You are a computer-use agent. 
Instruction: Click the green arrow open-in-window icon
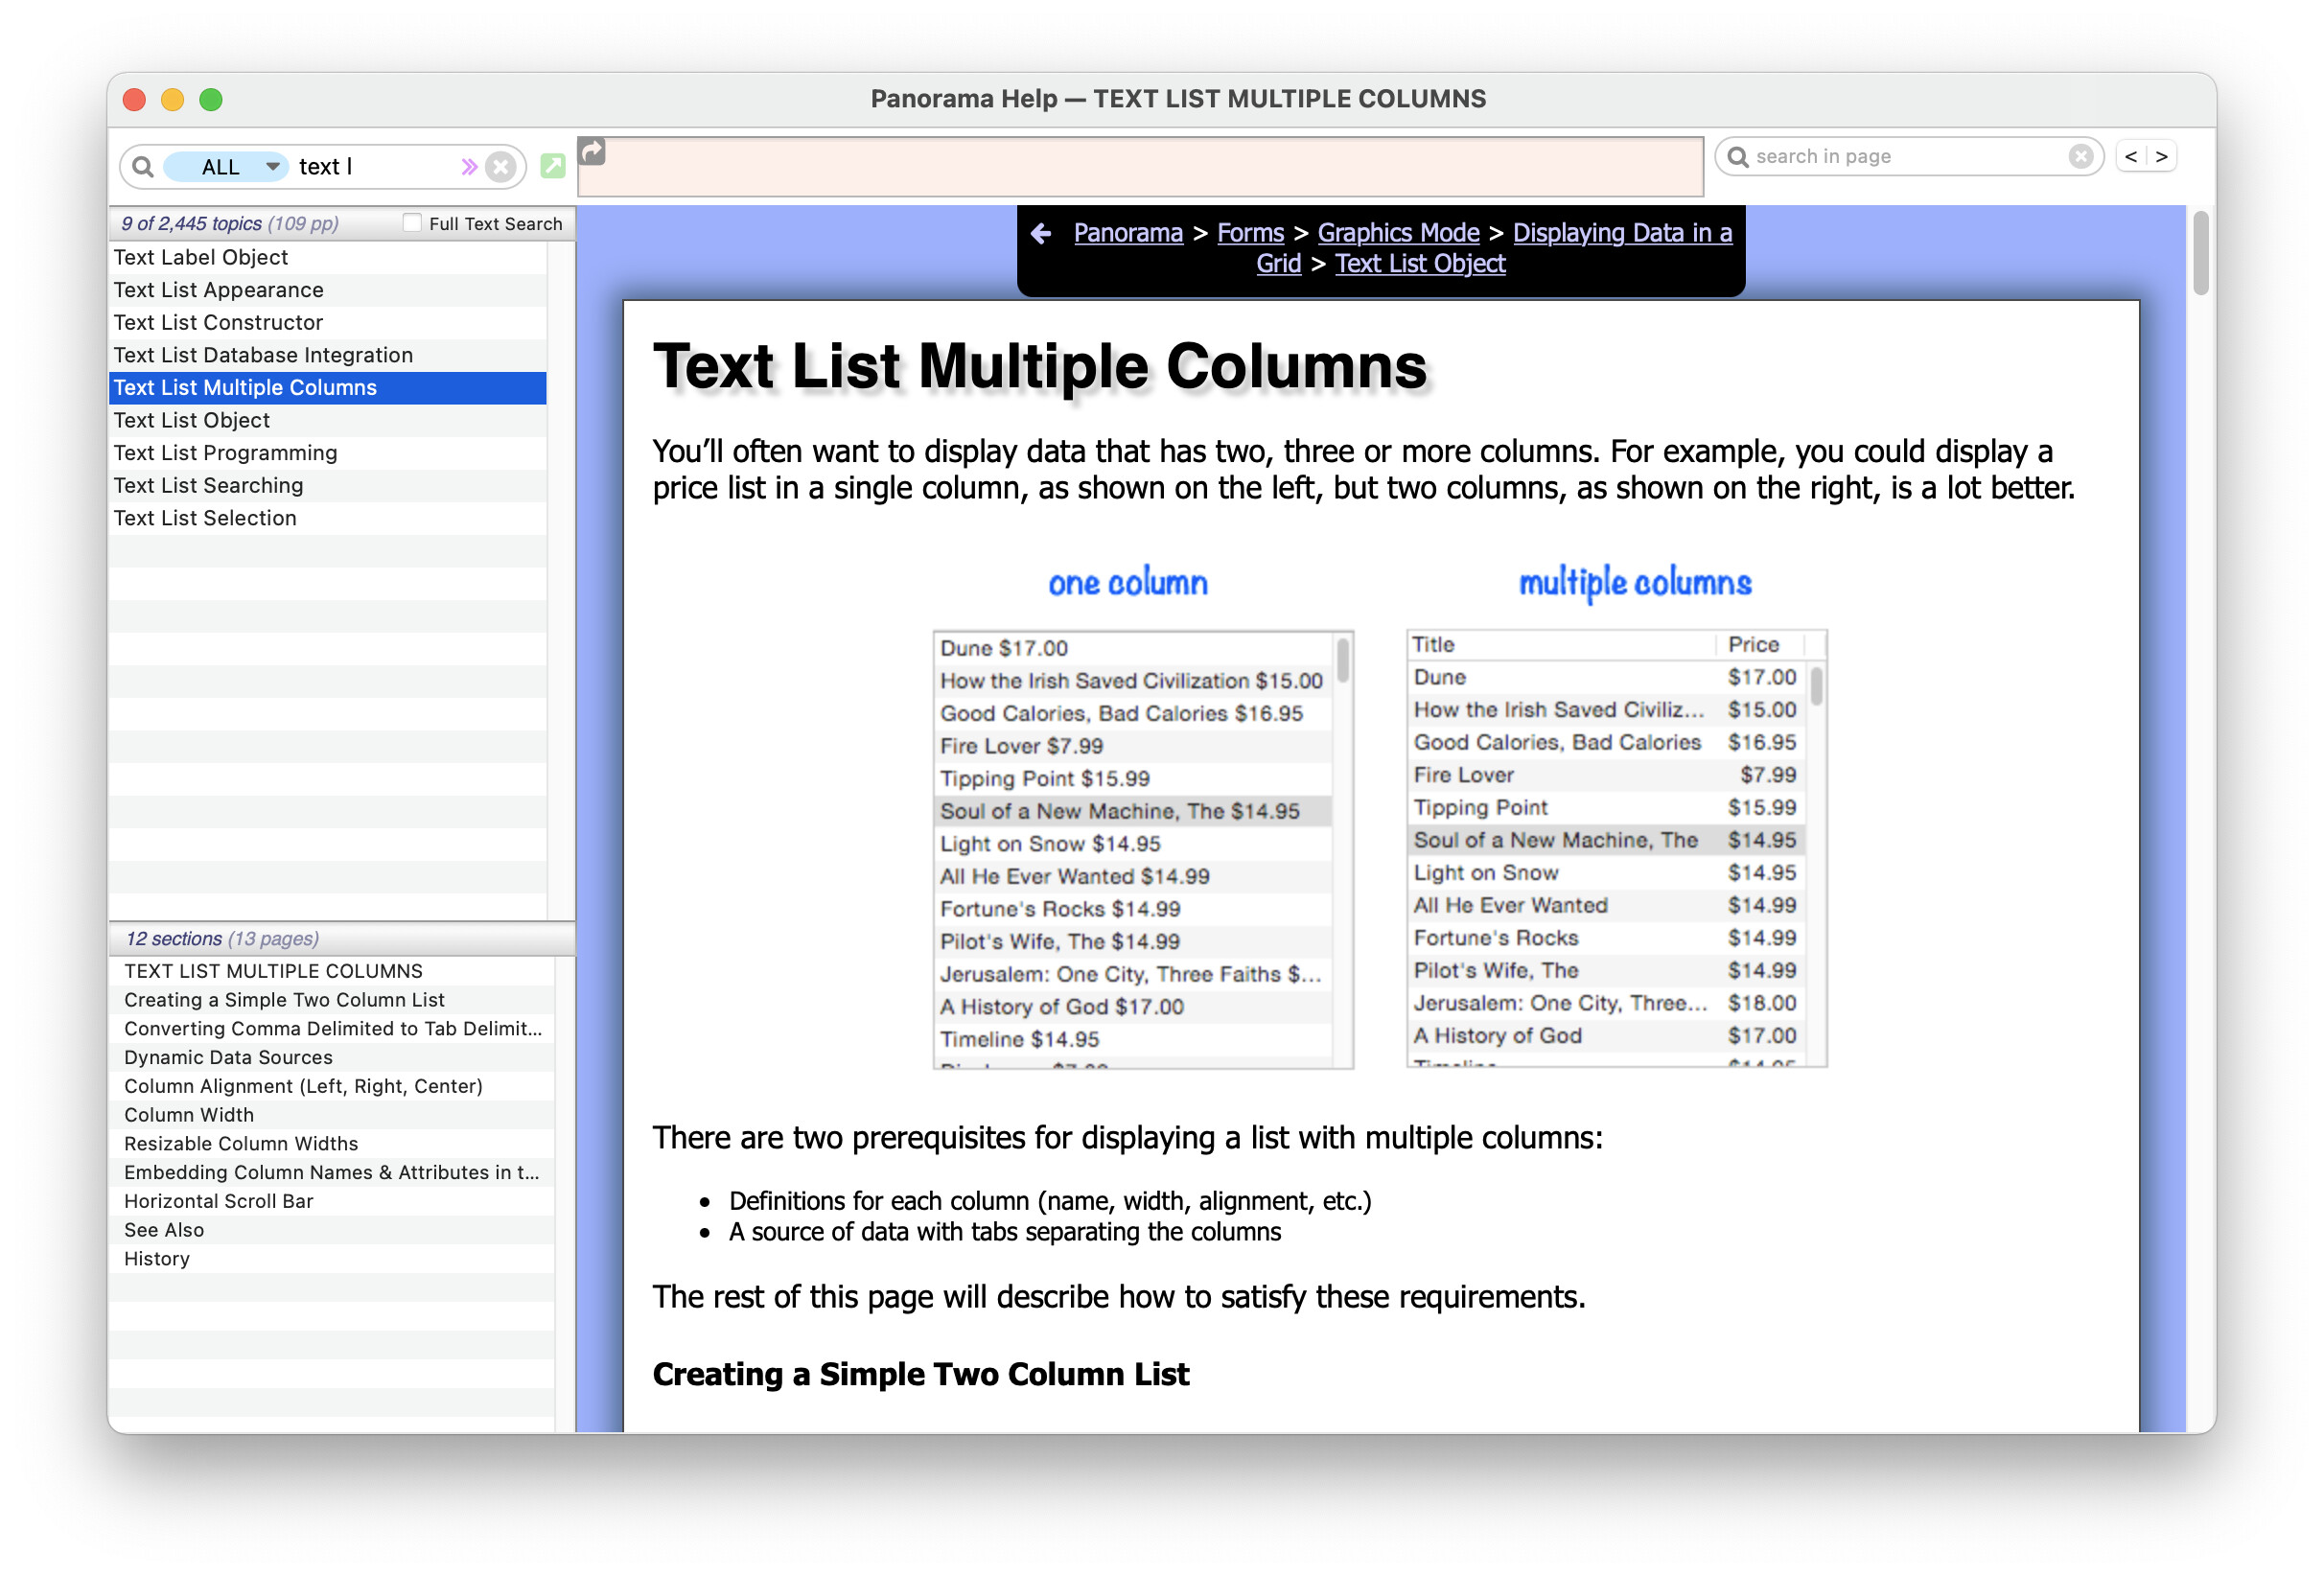point(553,166)
